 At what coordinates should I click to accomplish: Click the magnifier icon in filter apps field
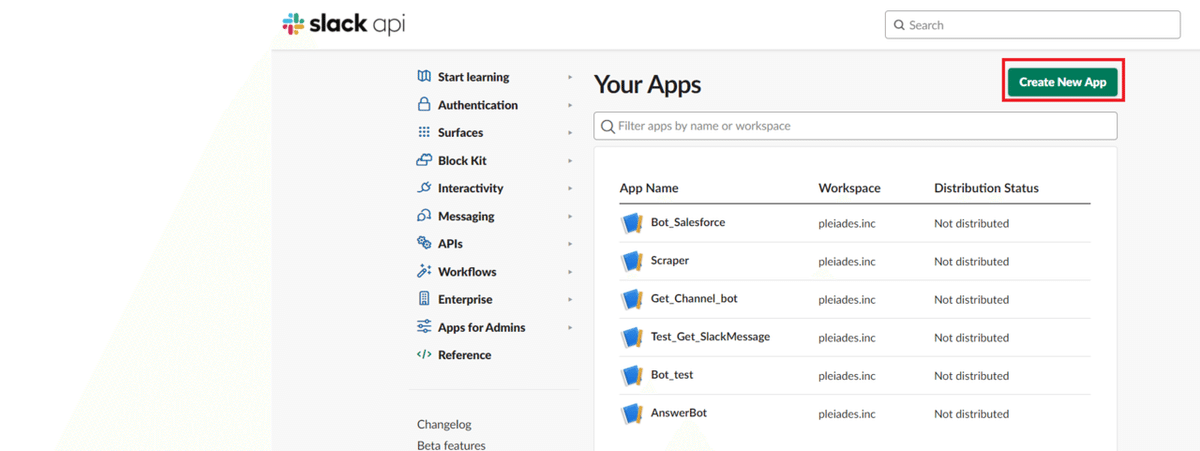click(608, 126)
